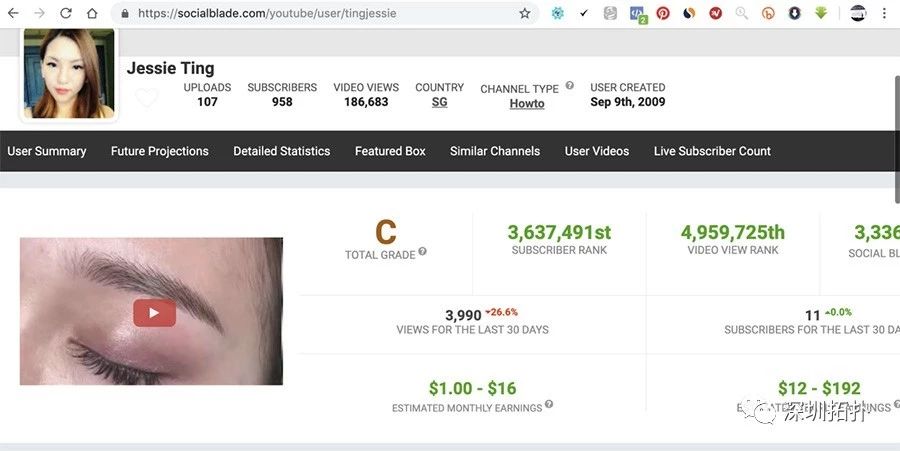Image resolution: width=900 pixels, height=451 pixels.
Task: Click the socialblade URL address bar
Action: click(x=320, y=14)
